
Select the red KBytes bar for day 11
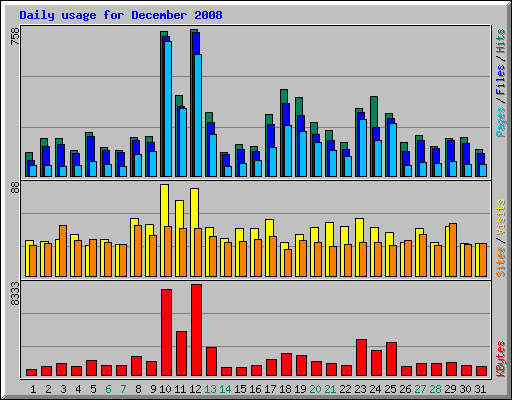point(181,354)
